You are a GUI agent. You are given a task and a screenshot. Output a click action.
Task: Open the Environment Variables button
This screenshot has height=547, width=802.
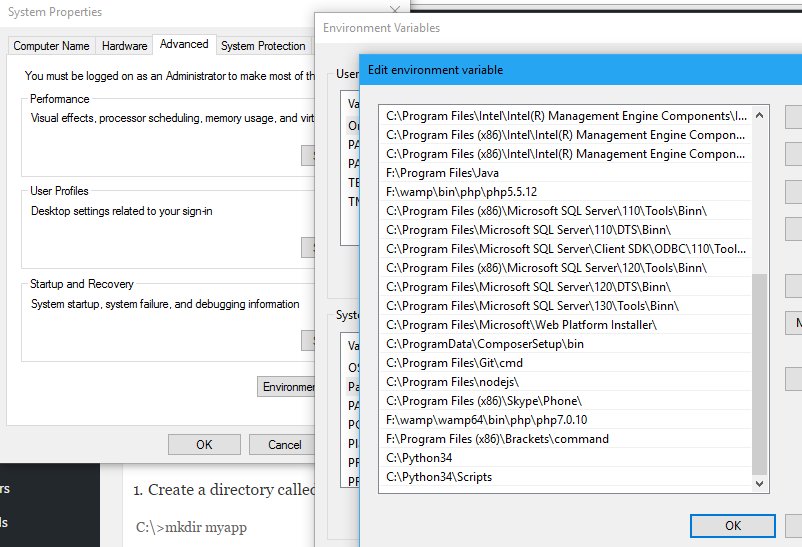[286, 387]
